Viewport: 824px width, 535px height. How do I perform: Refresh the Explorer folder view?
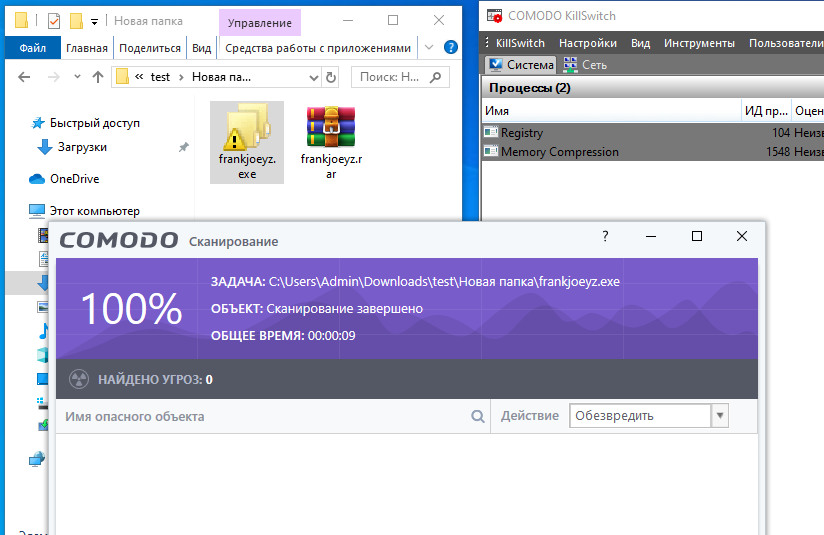(331, 78)
